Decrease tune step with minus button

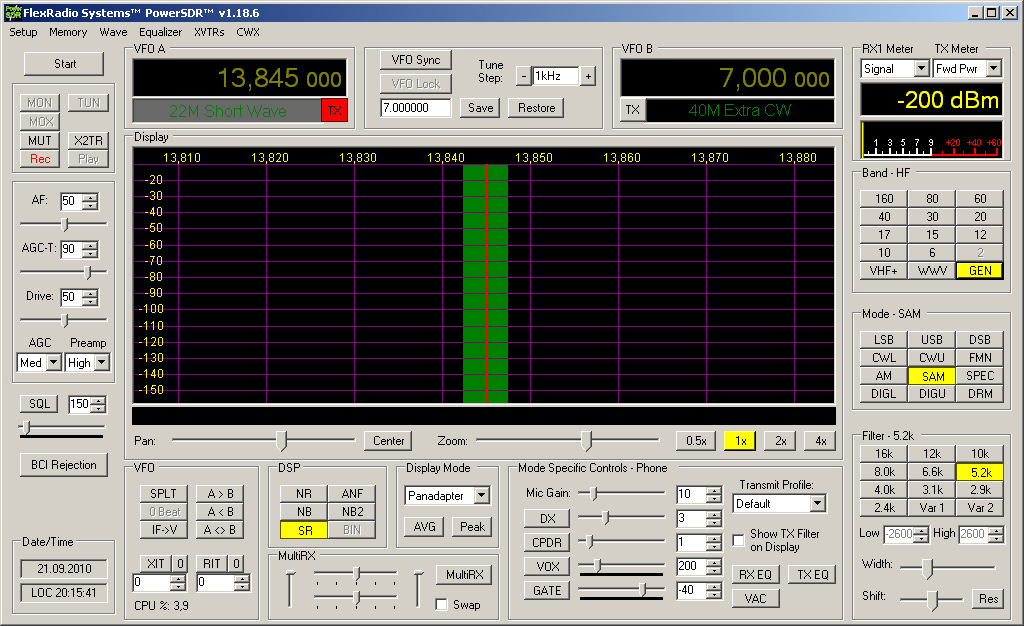(x=523, y=76)
